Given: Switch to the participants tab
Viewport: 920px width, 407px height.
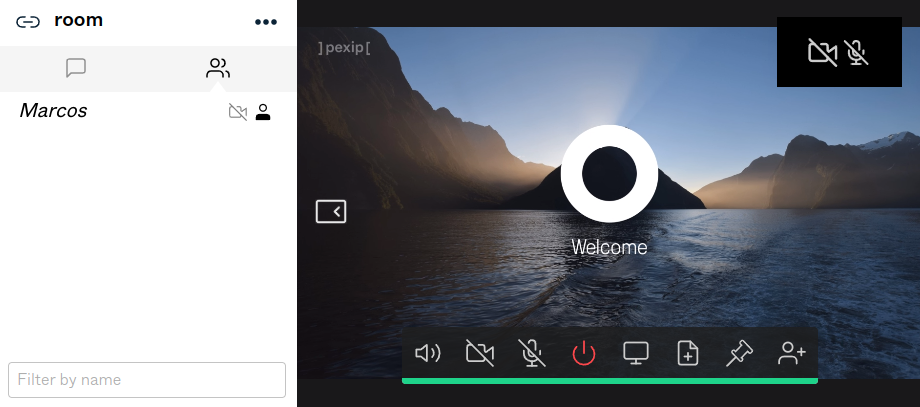Looking at the screenshot, I should click(218, 68).
